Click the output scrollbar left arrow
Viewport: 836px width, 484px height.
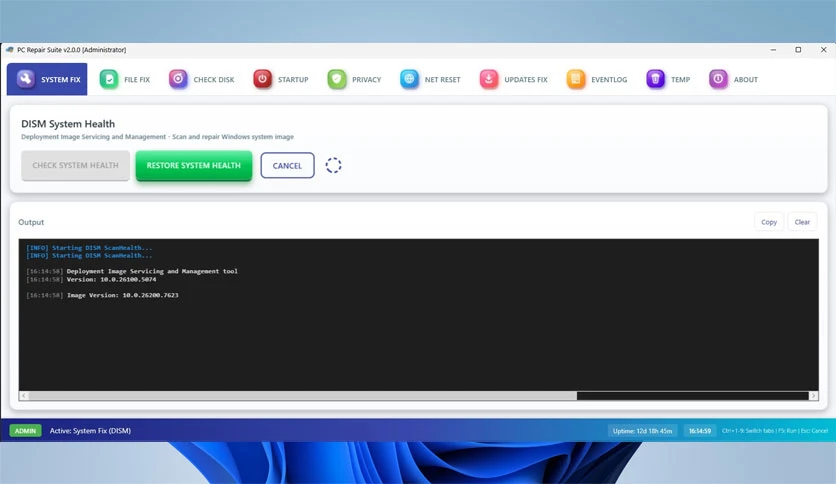coord(23,396)
